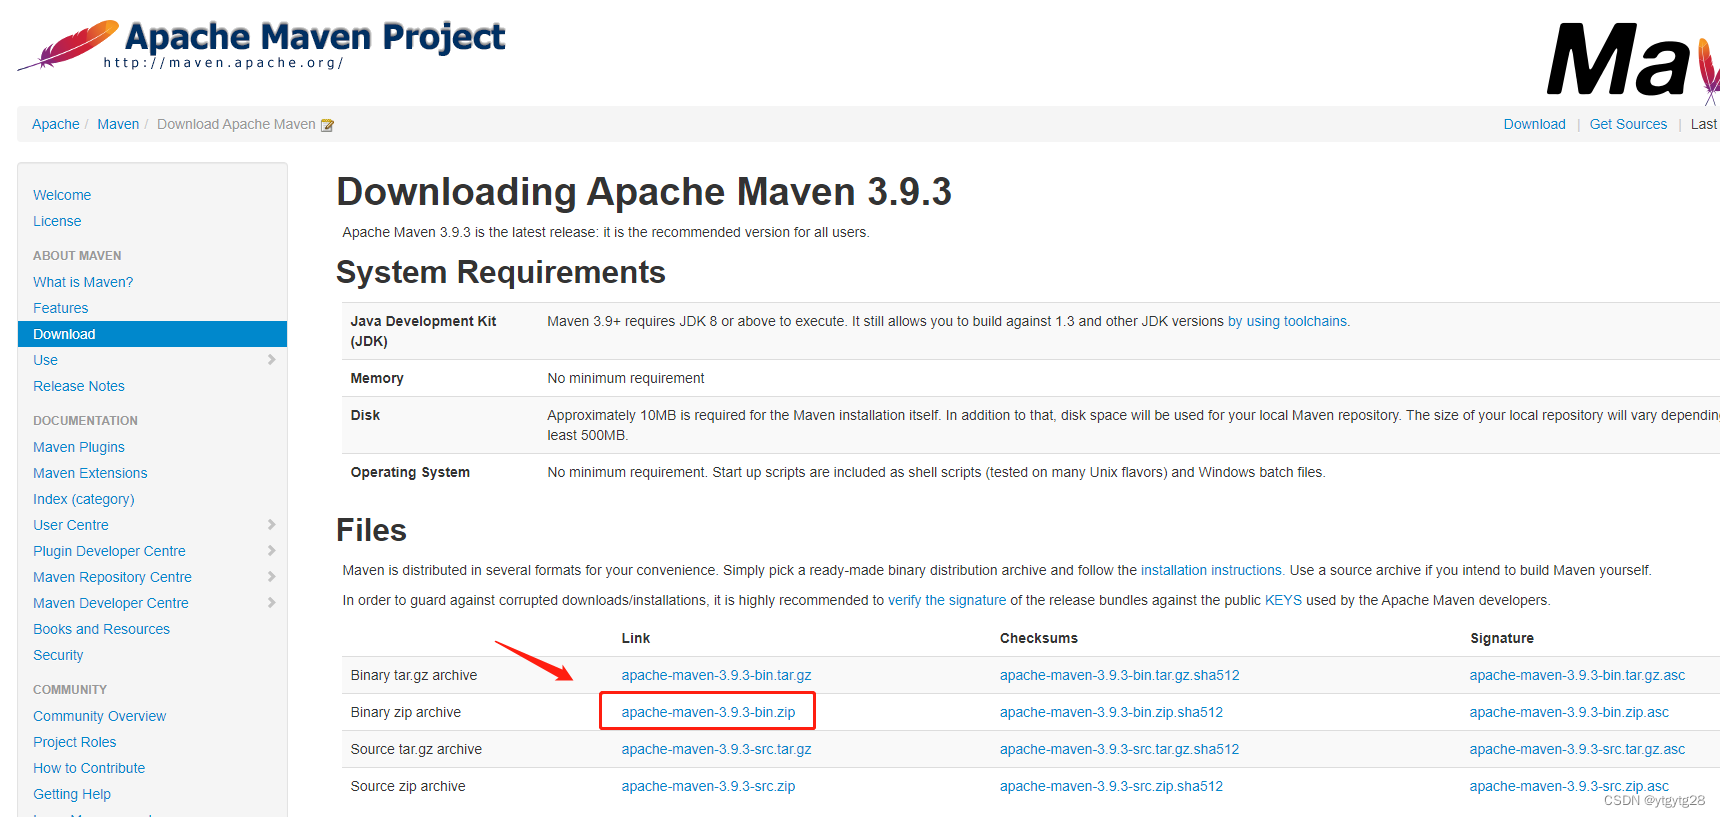Click the 'Source tar.gz archive' row label
The height and width of the screenshot is (817, 1720).
click(x=416, y=749)
